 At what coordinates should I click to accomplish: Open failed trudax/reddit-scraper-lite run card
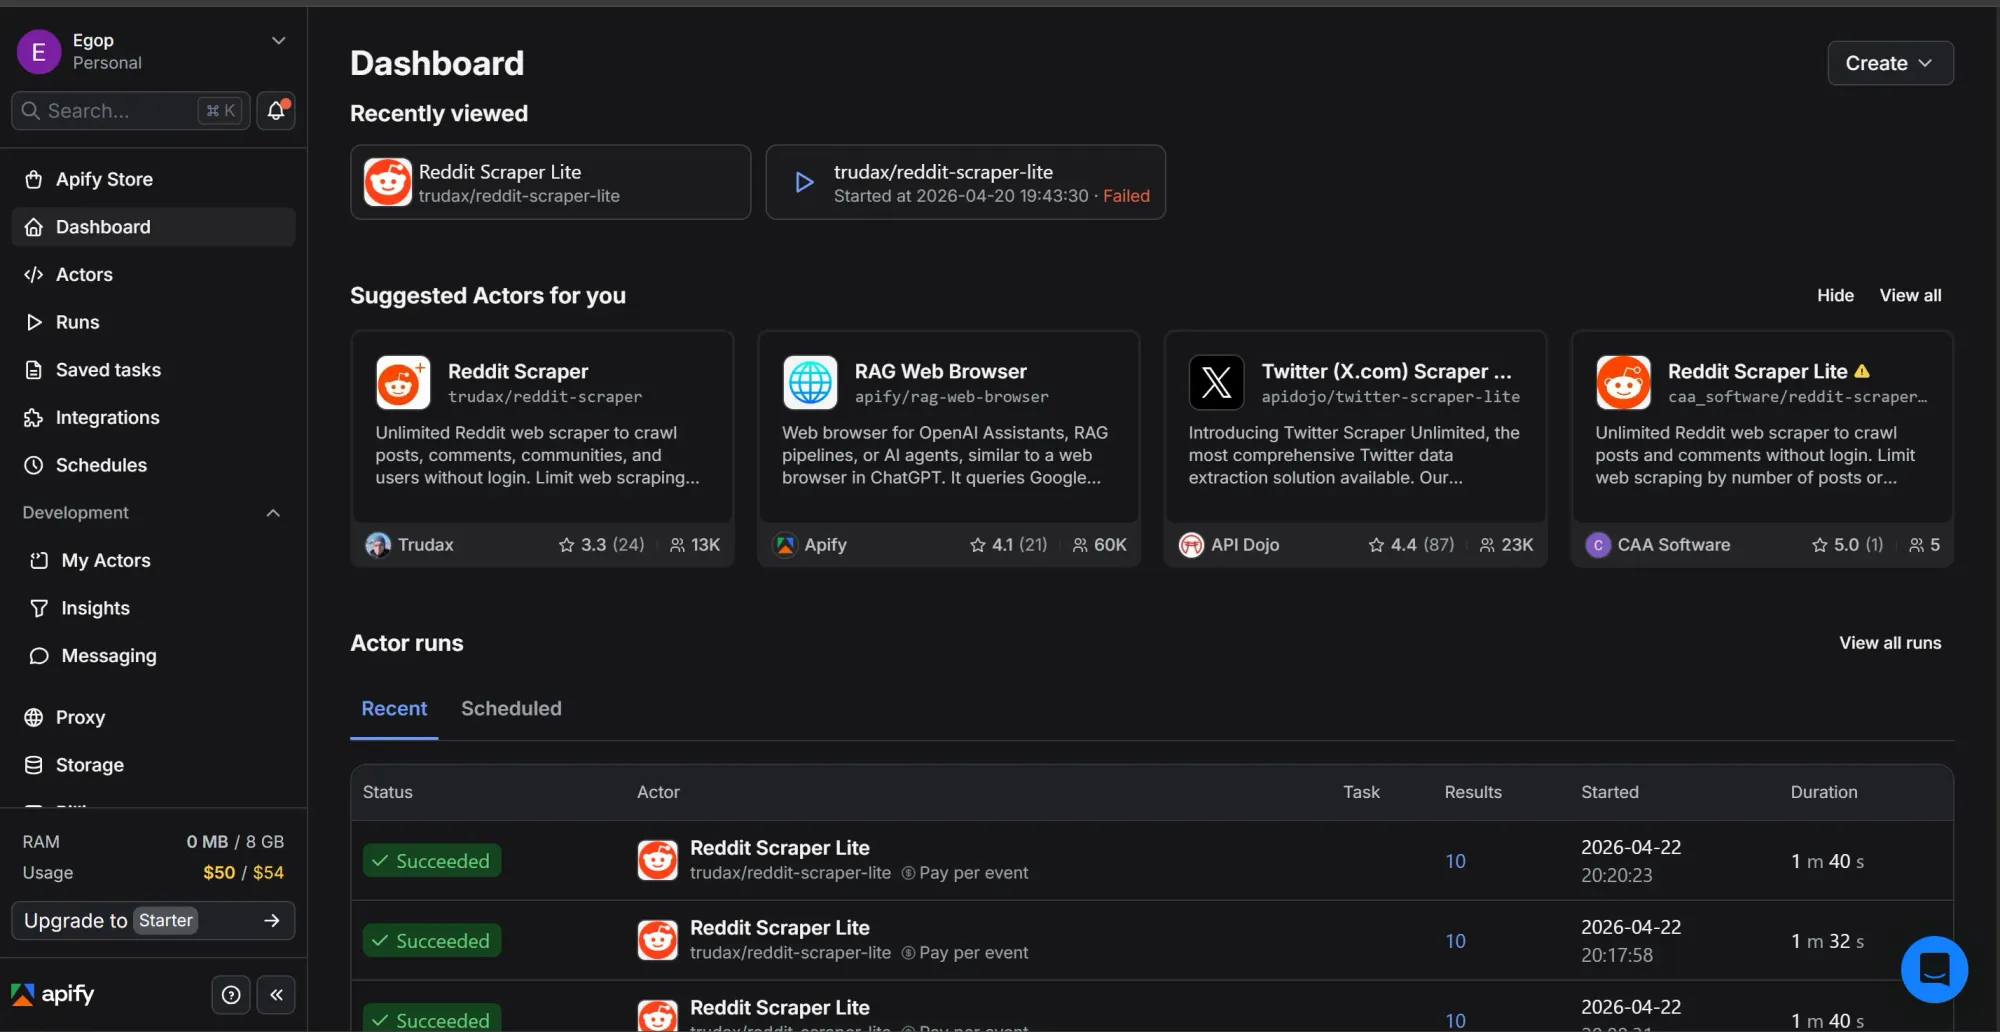[965, 182]
